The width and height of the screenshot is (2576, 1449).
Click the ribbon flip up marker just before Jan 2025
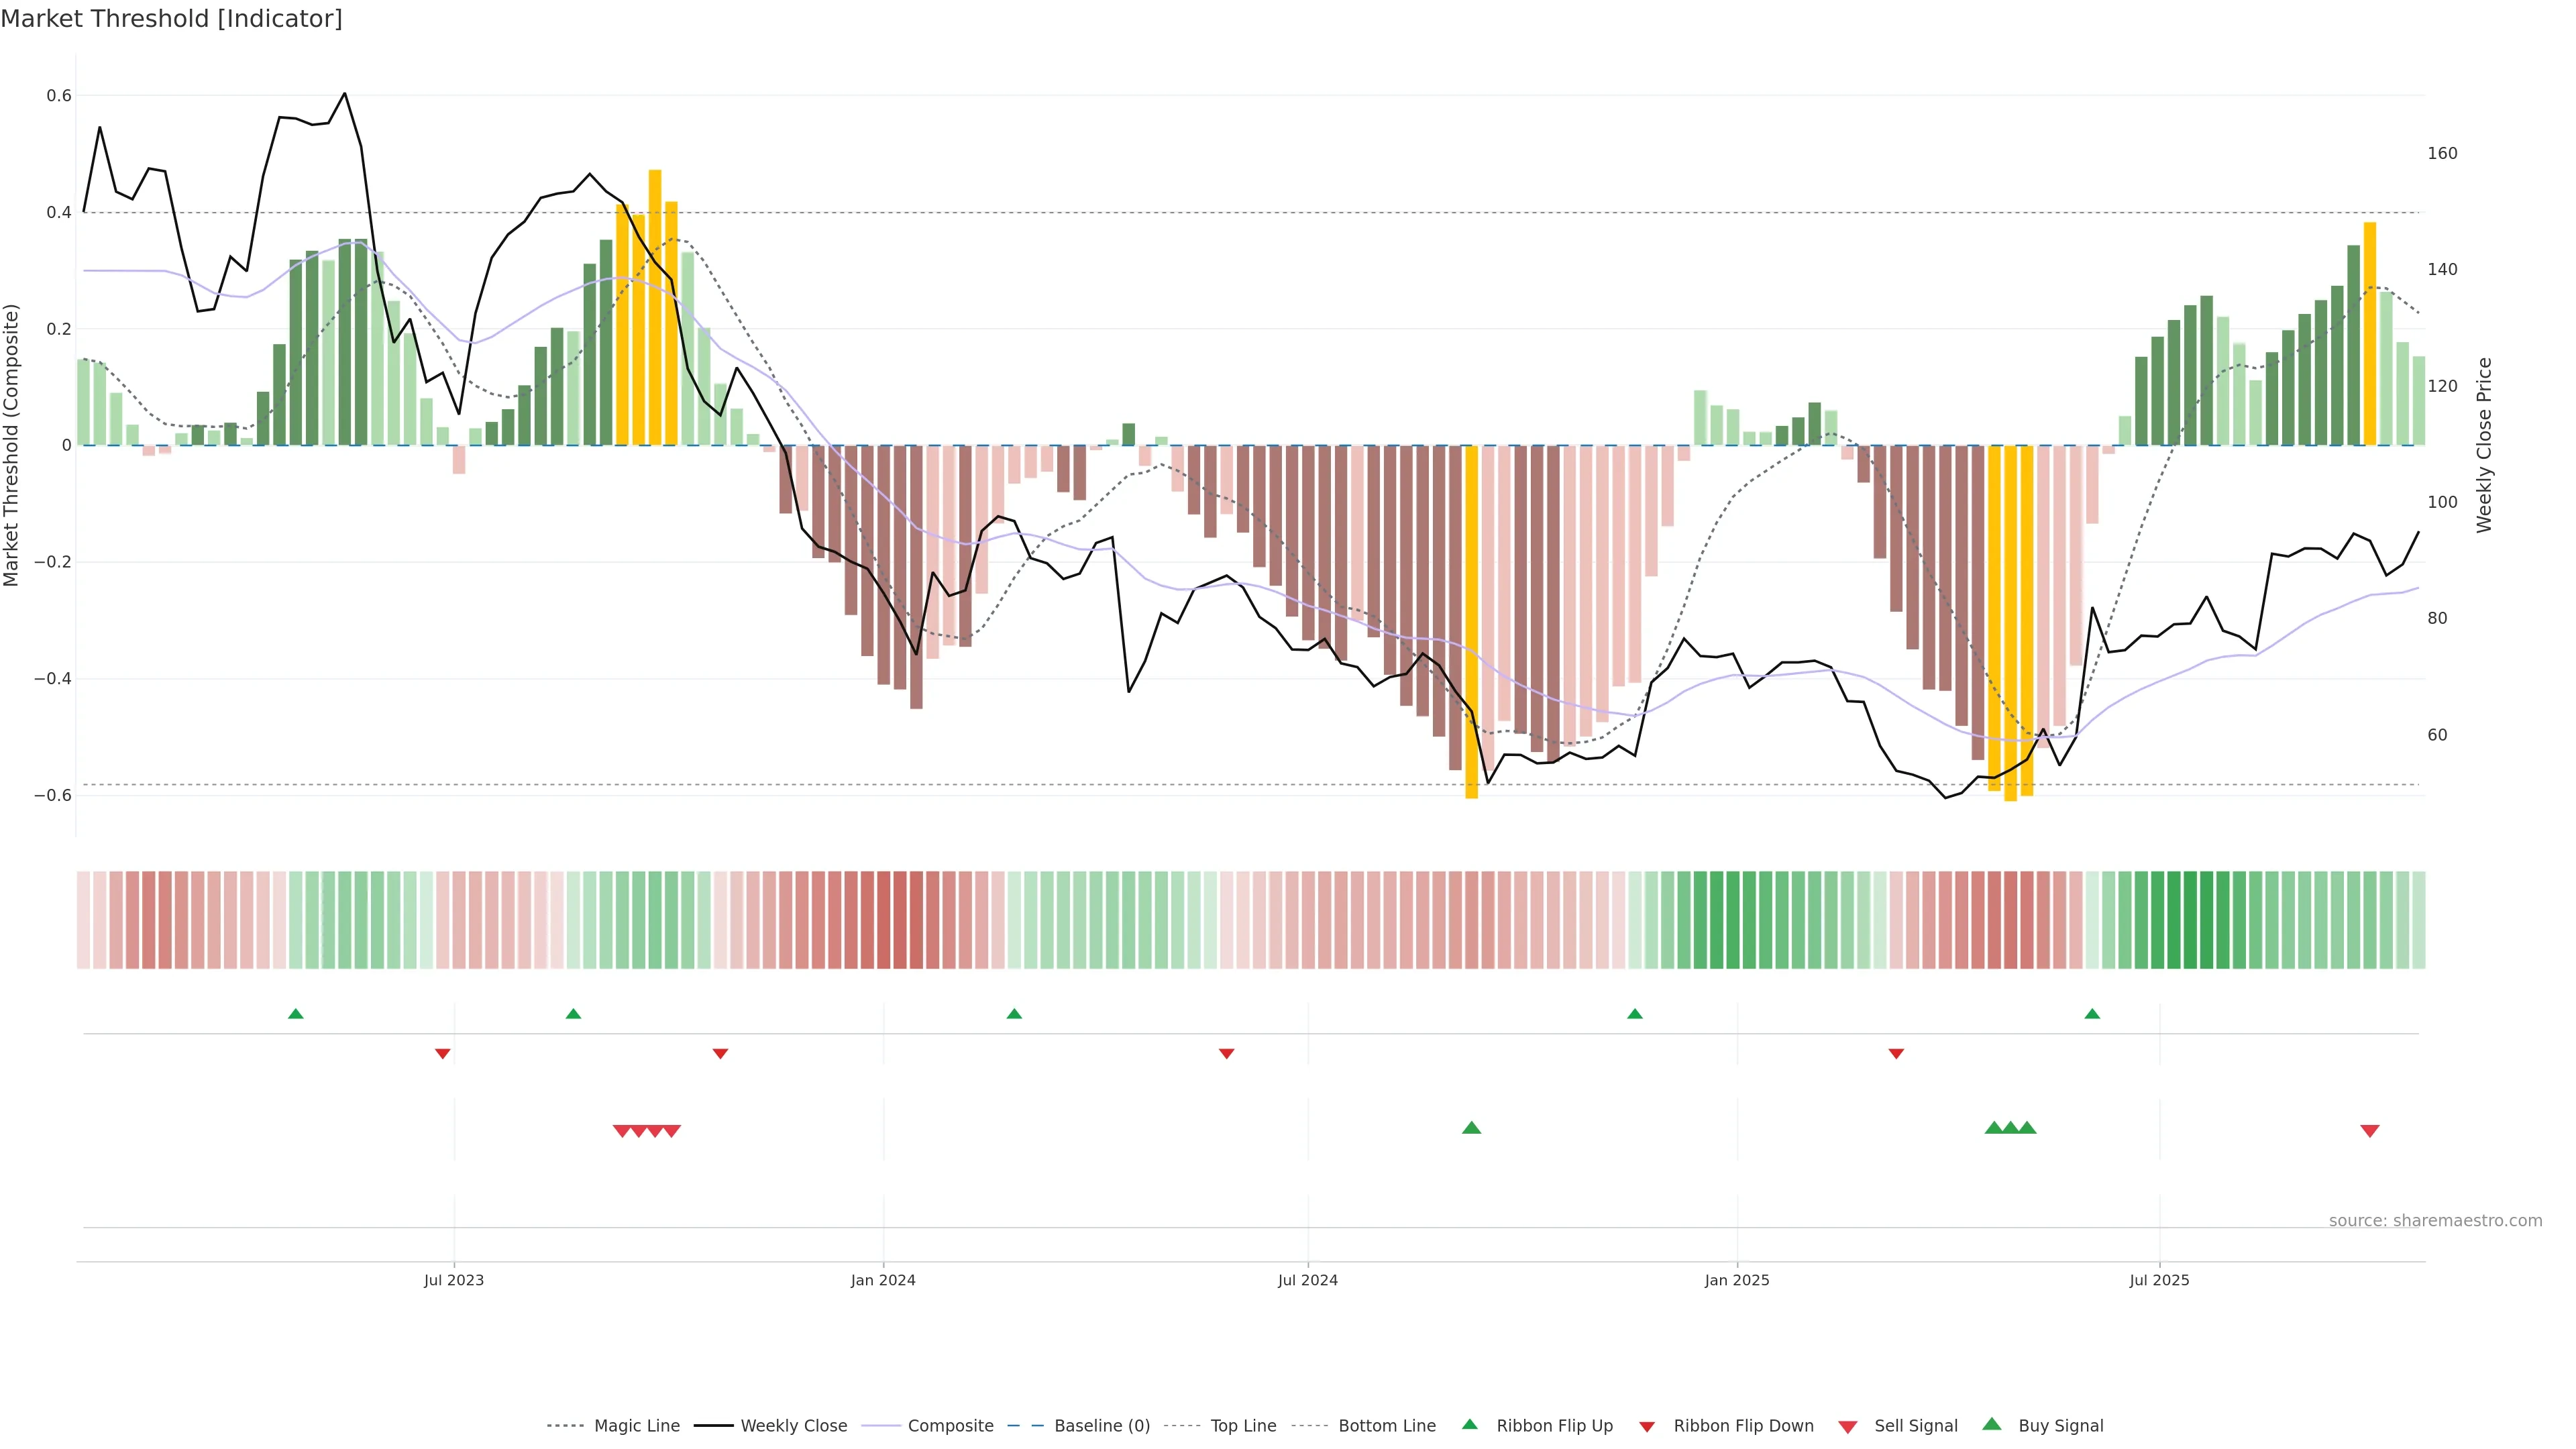click(1635, 1014)
